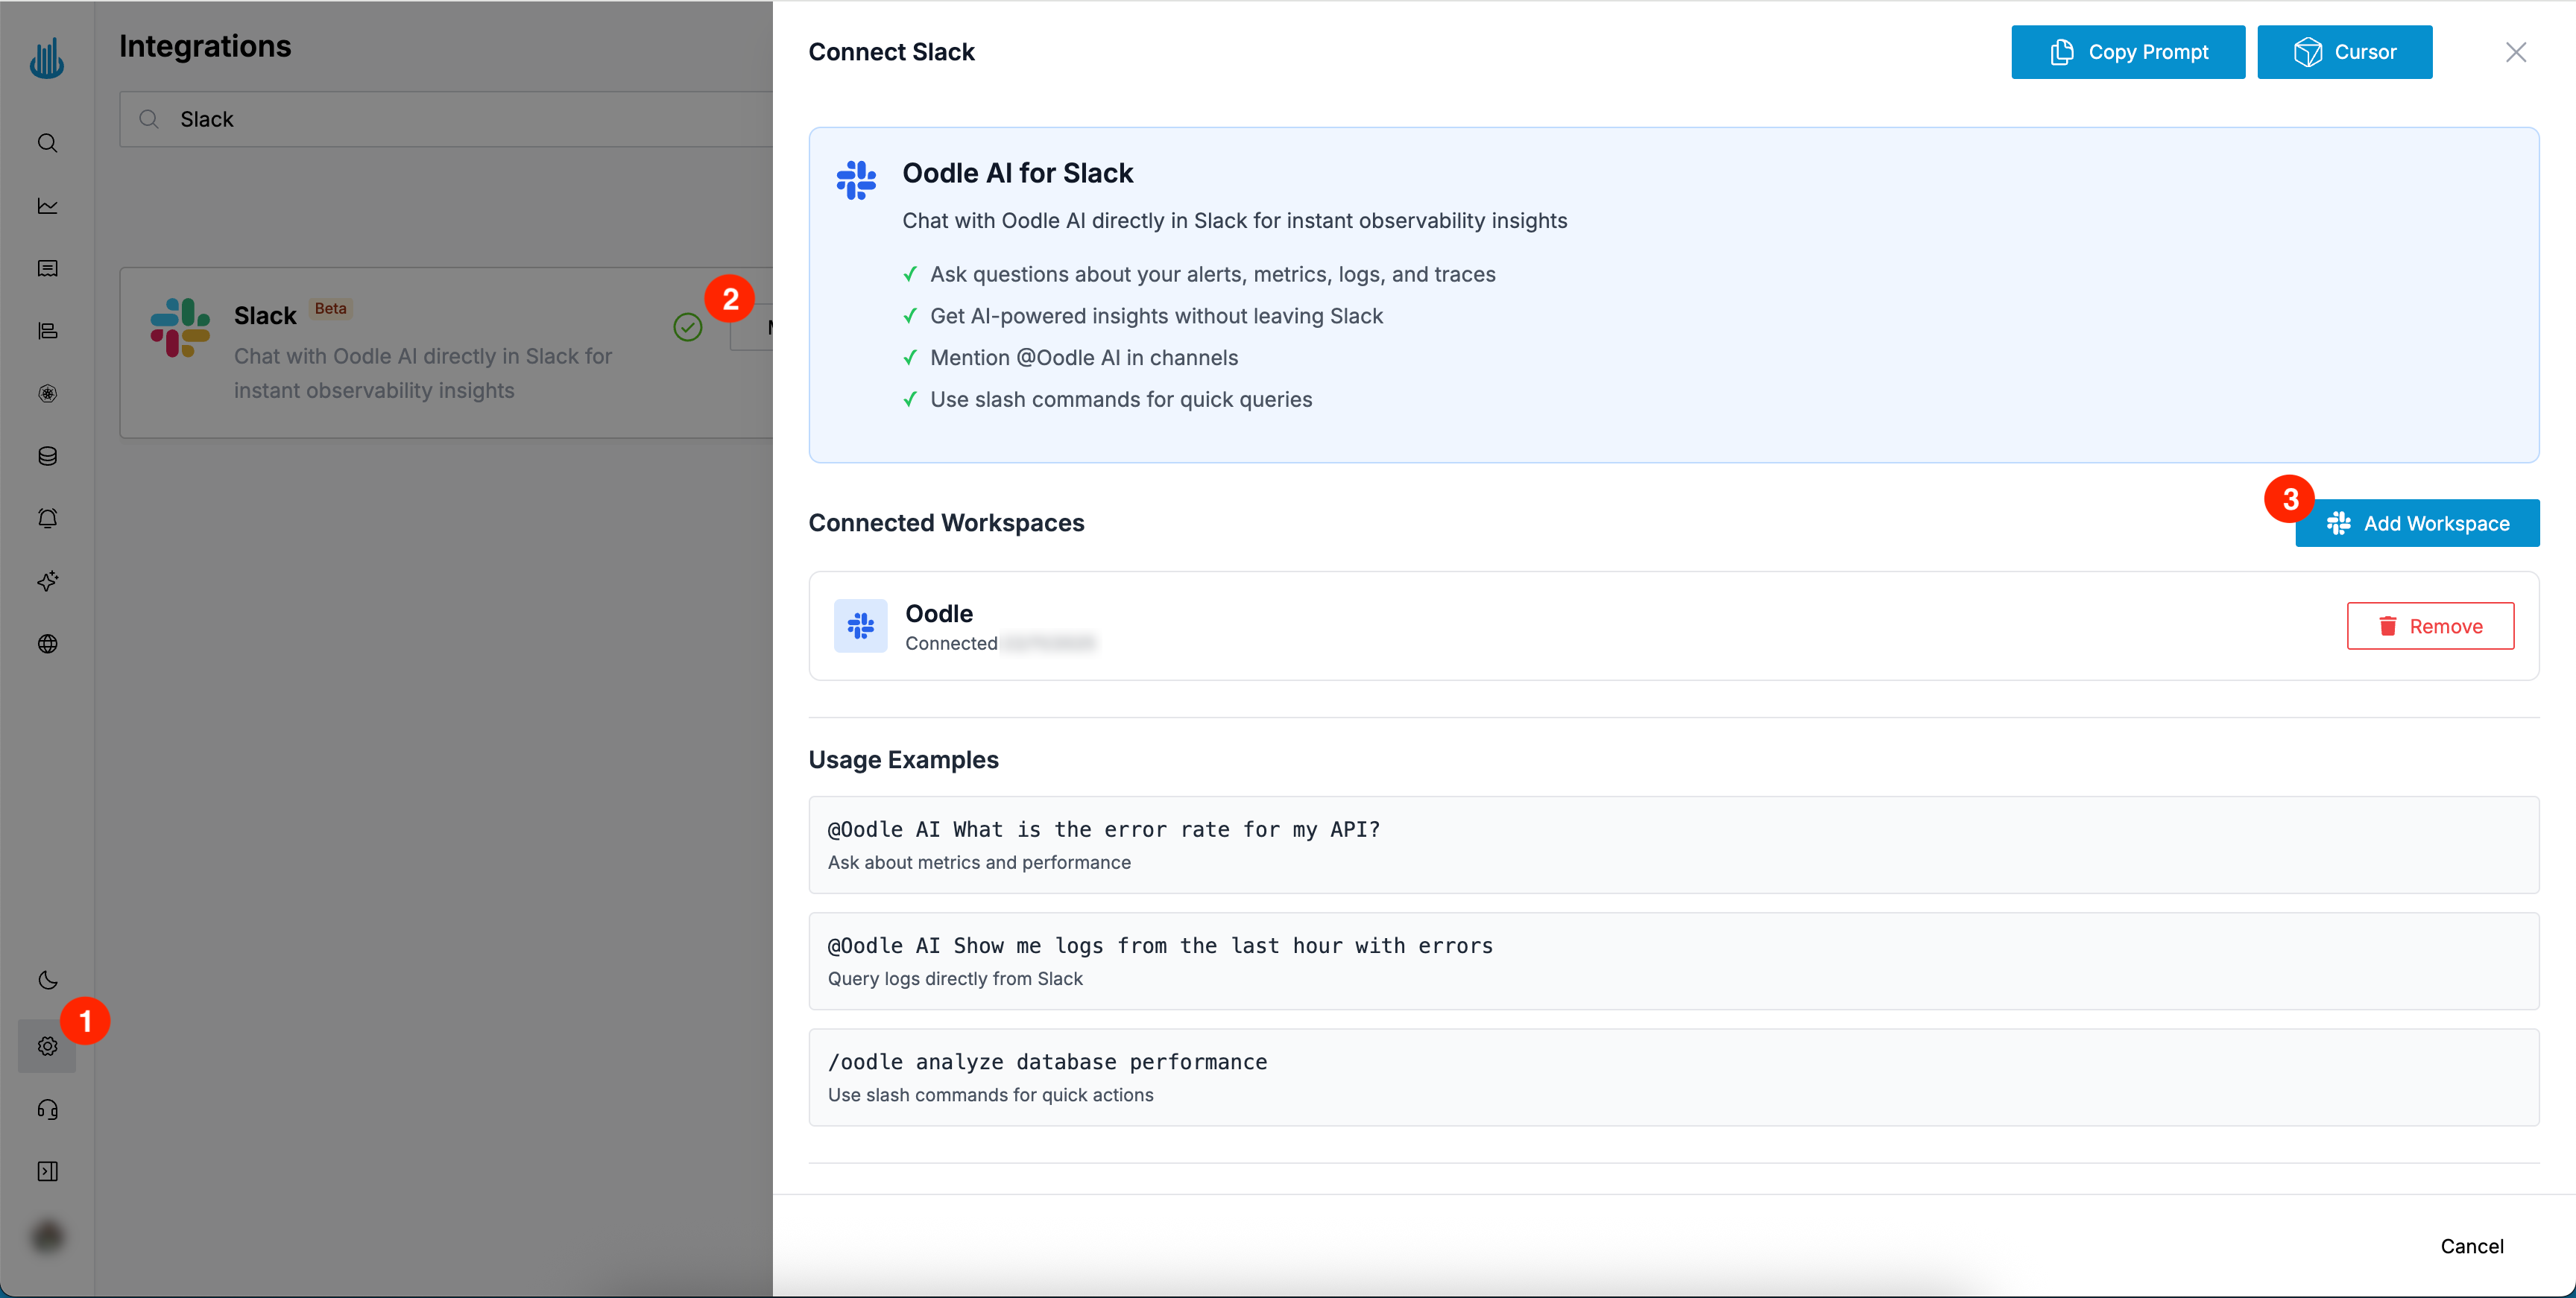This screenshot has height=1298, width=2576.
Task: Dismiss the Connect Slack panel
Action: click(x=2517, y=52)
